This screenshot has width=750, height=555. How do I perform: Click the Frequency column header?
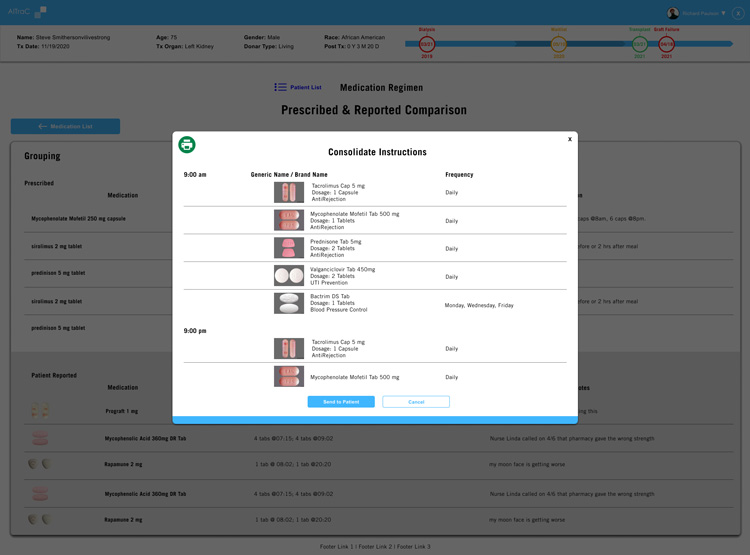tap(459, 175)
